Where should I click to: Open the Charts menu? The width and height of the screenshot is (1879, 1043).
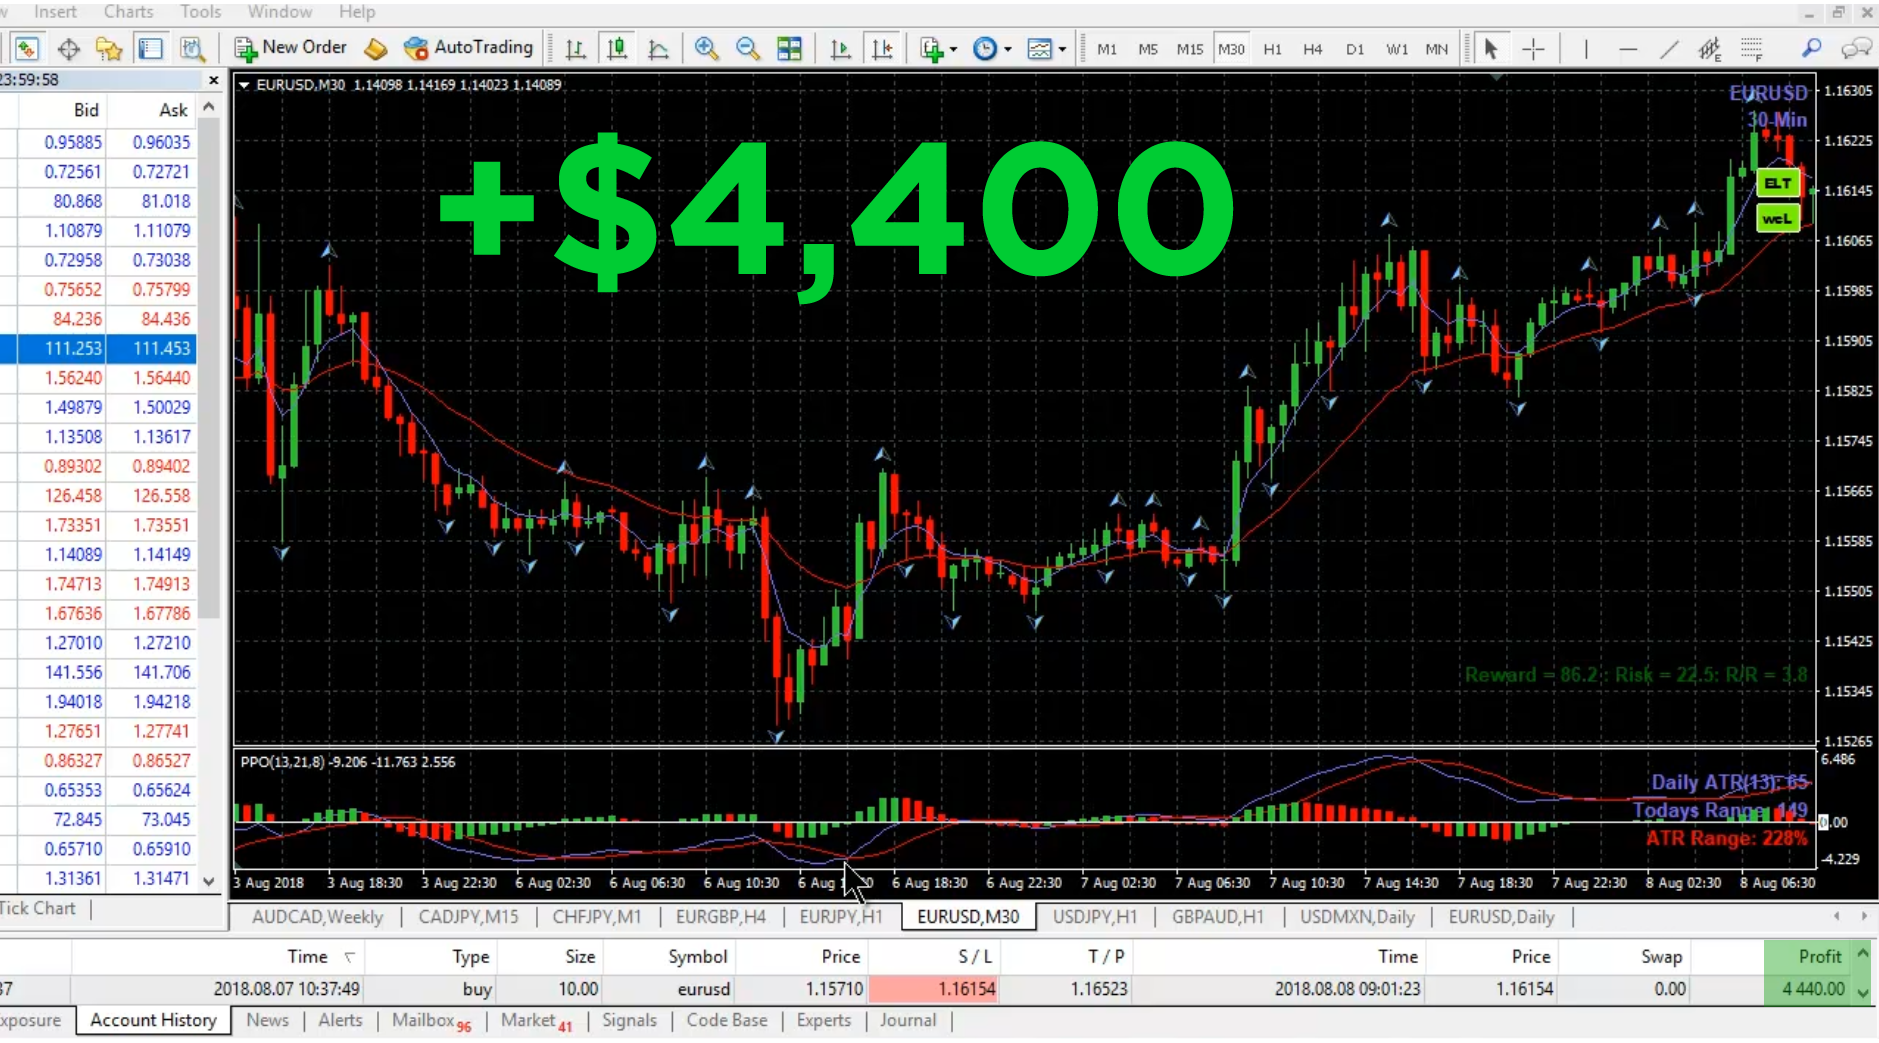(129, 12)
